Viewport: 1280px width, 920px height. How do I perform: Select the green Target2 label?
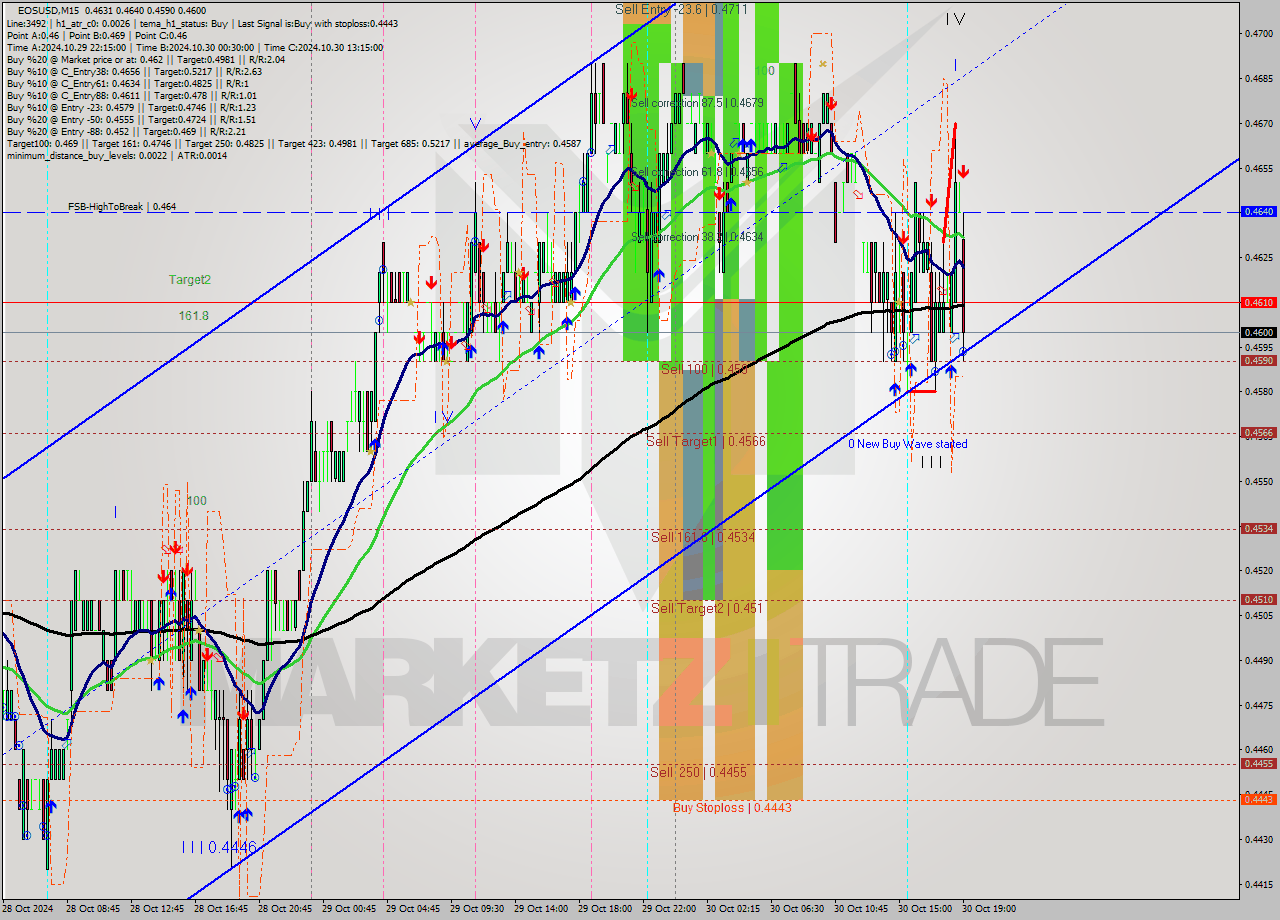point(189,280)
